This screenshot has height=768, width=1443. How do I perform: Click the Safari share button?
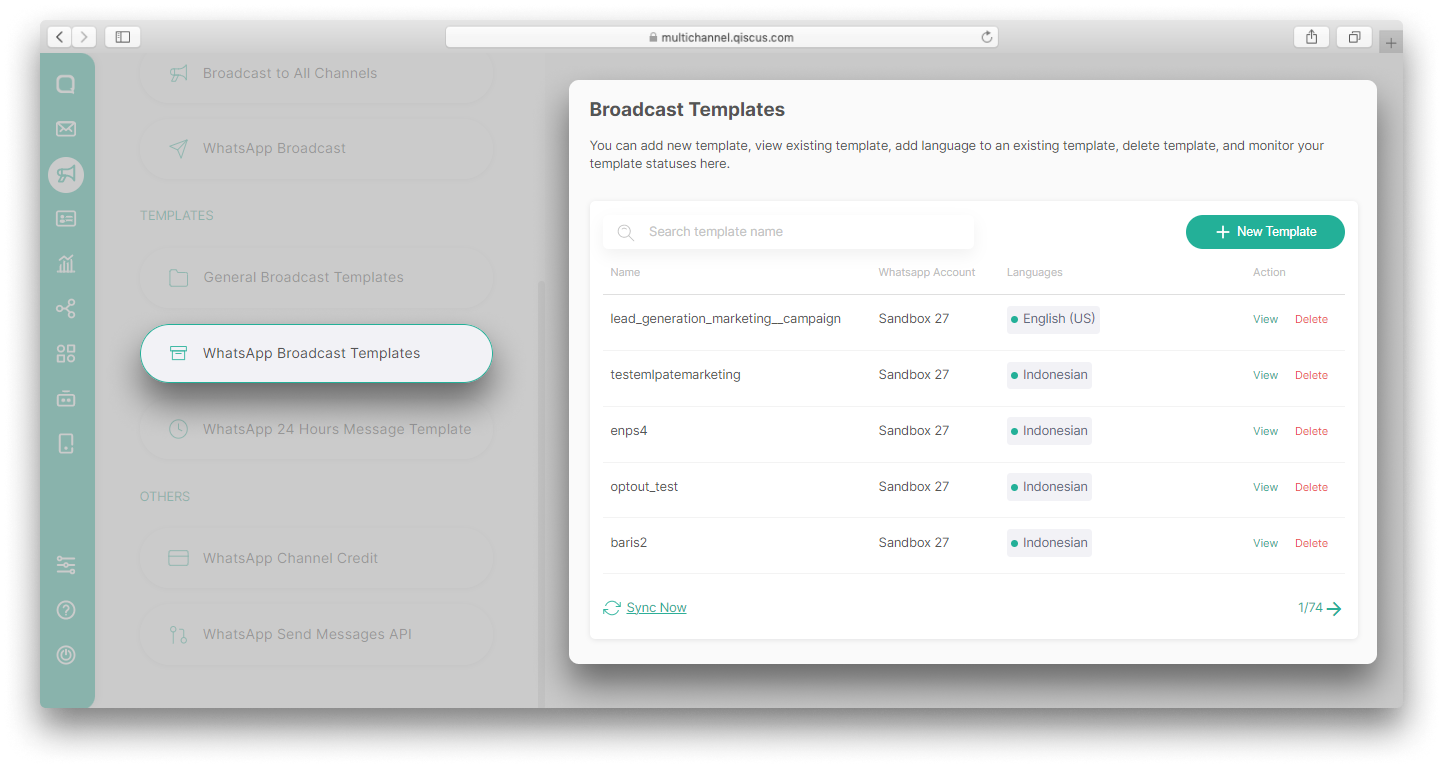point(1311,37)
